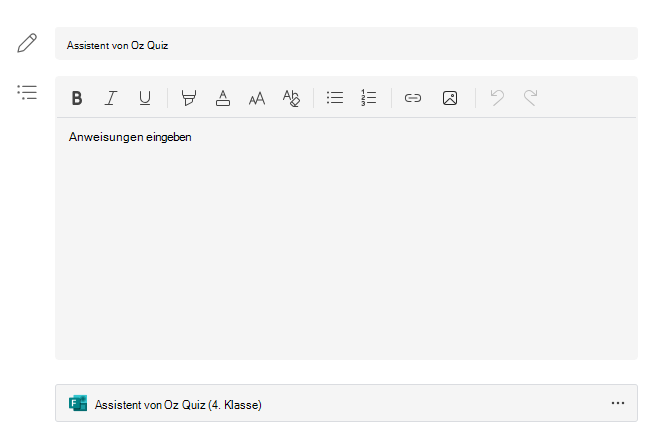This screenshot has width=654, height=433.
Task: Choose the font color tool
Action: (x=223, y=98)
